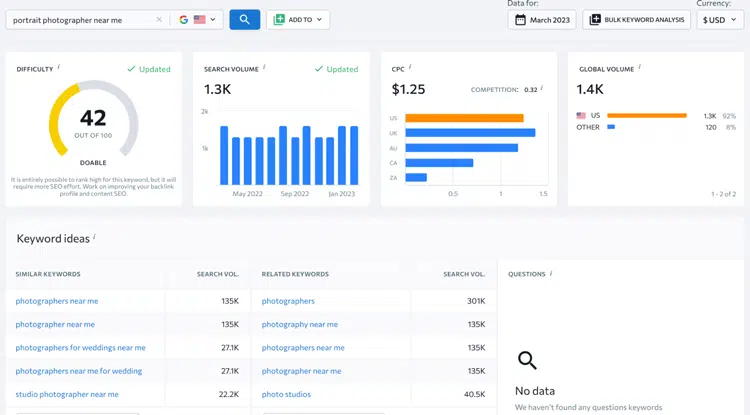
Task: Click the Difficulty info icon
Action: (59, 67)
